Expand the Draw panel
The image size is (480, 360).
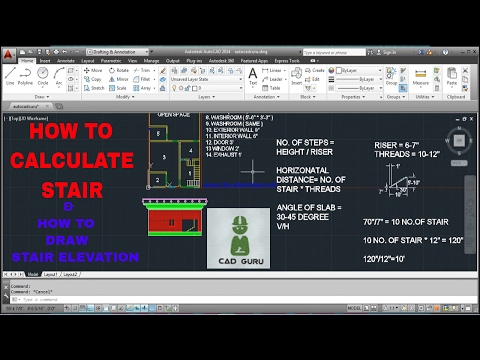42,97
